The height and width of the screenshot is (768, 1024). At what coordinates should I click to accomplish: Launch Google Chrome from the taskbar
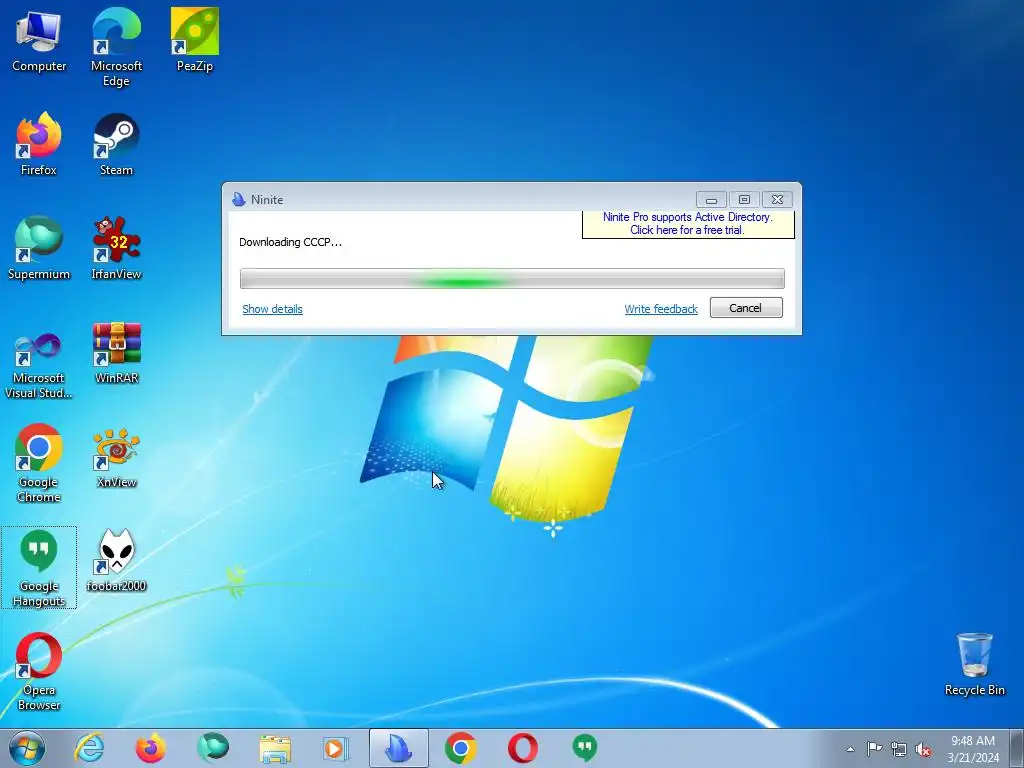point(460,748)
